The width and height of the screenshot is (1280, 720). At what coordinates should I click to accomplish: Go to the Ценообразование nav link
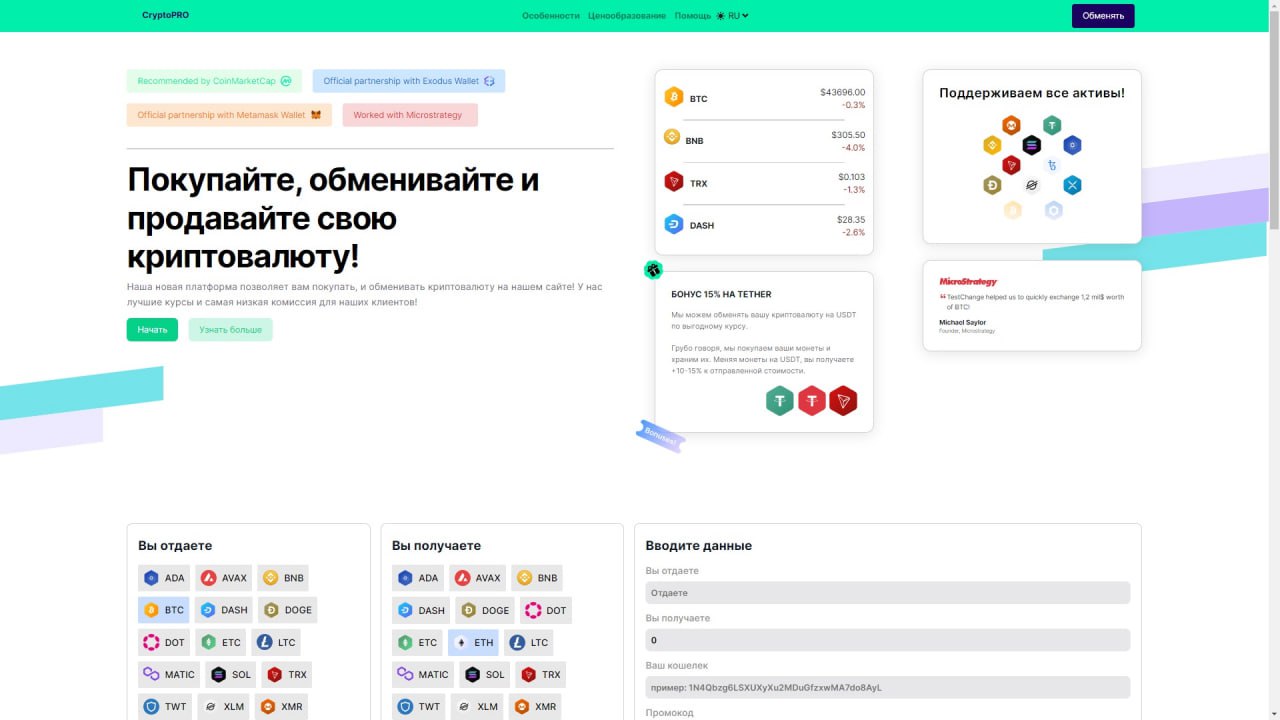coord(626,16)
